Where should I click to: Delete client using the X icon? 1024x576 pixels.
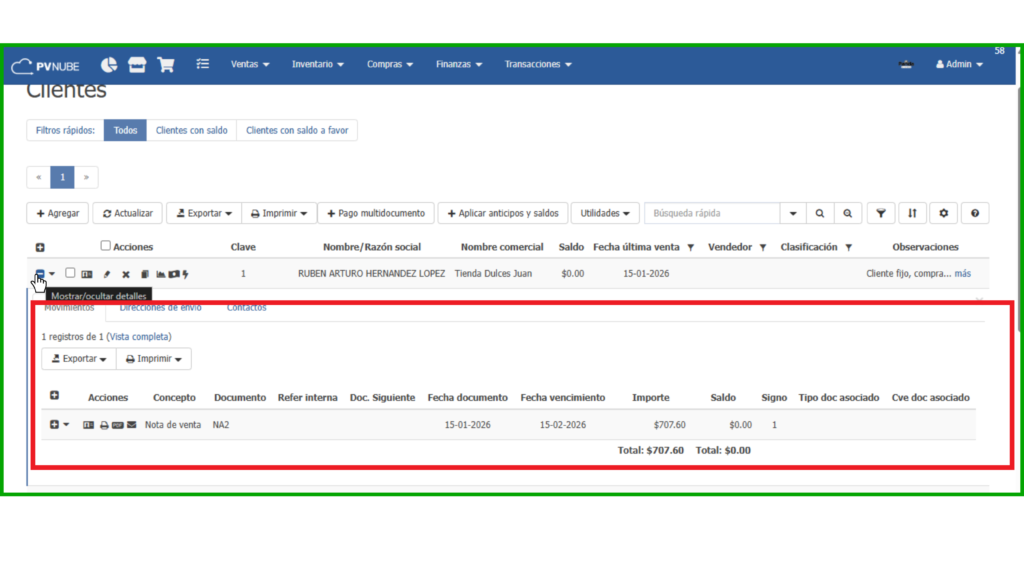tap(126, 274)
